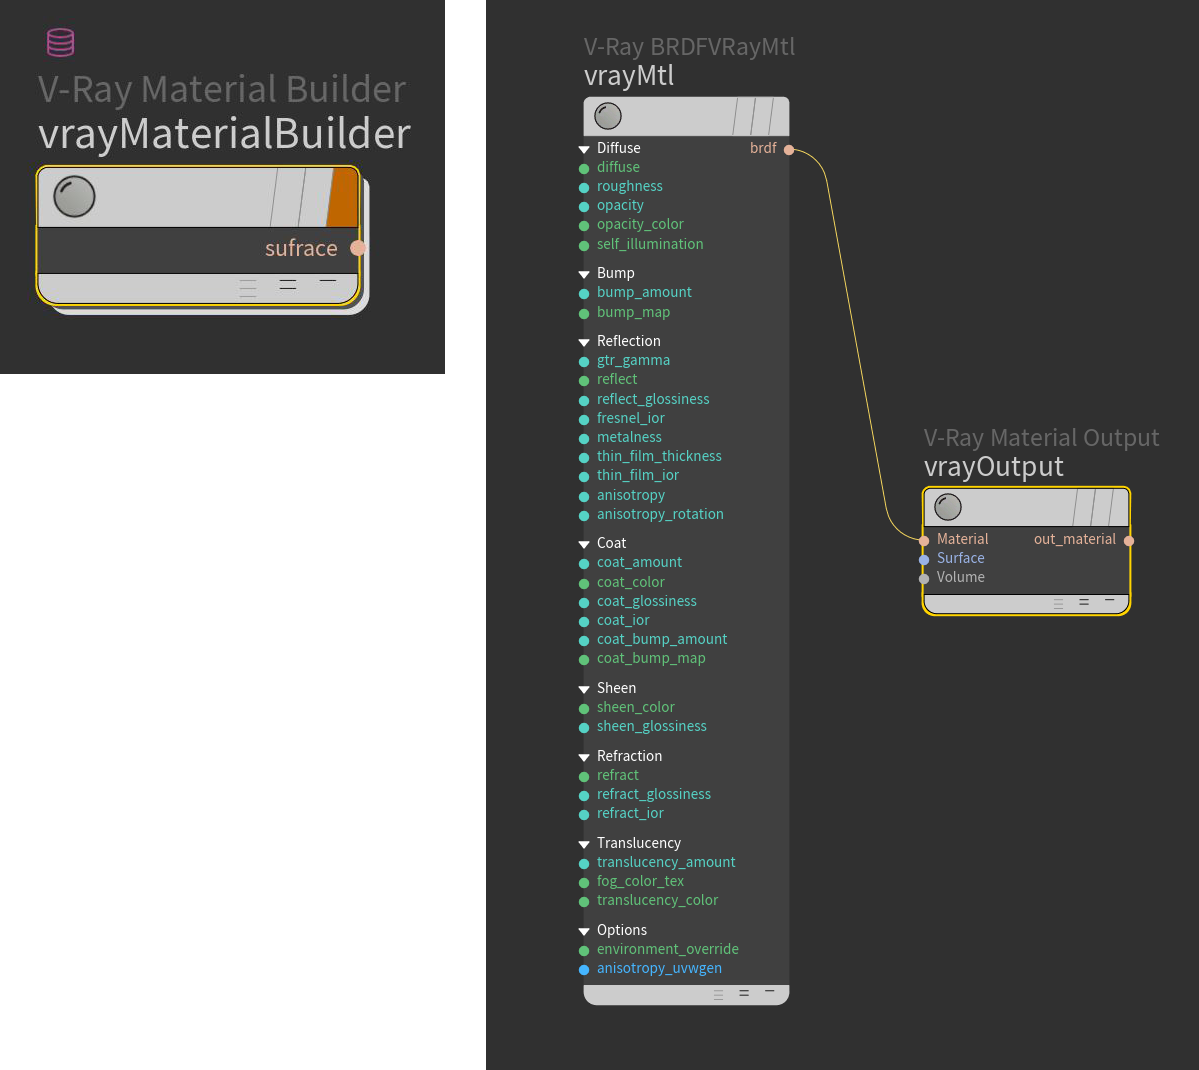Collapse the Diffuse group in vrayMtl
1199x1070 pixels.
coord(584,149)
